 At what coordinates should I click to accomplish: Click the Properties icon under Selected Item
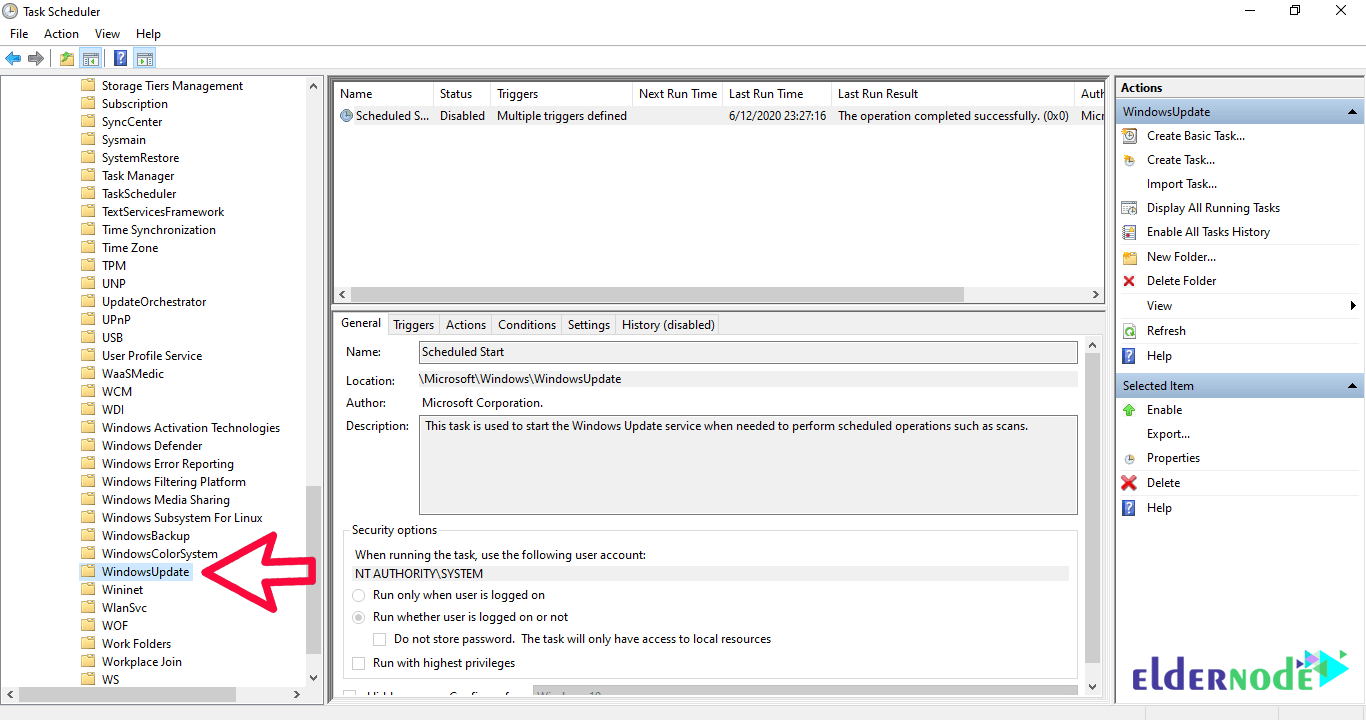[1129, 458]
